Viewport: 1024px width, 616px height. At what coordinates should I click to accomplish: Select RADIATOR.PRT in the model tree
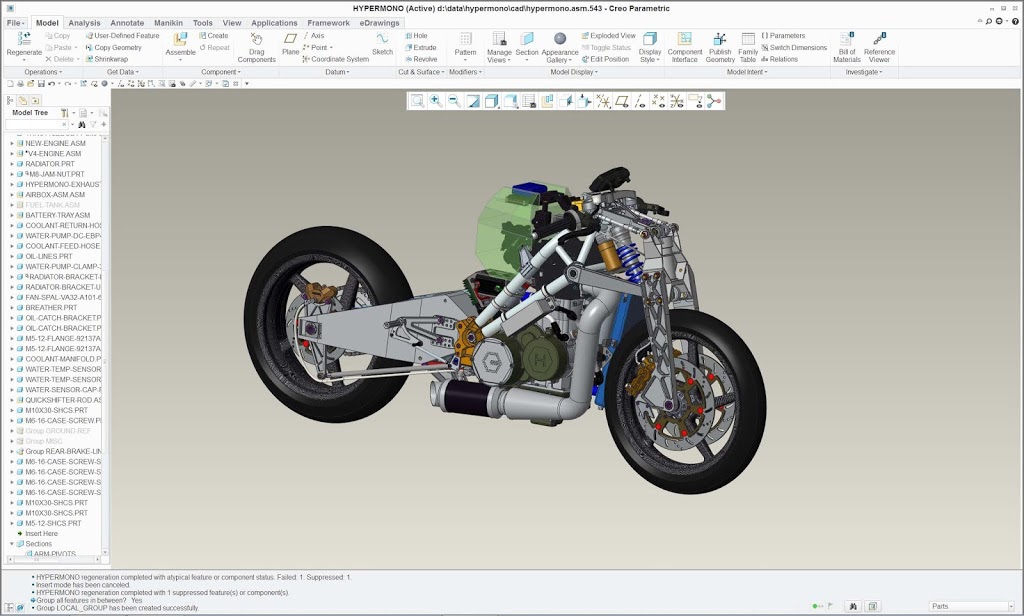(50, 164)
